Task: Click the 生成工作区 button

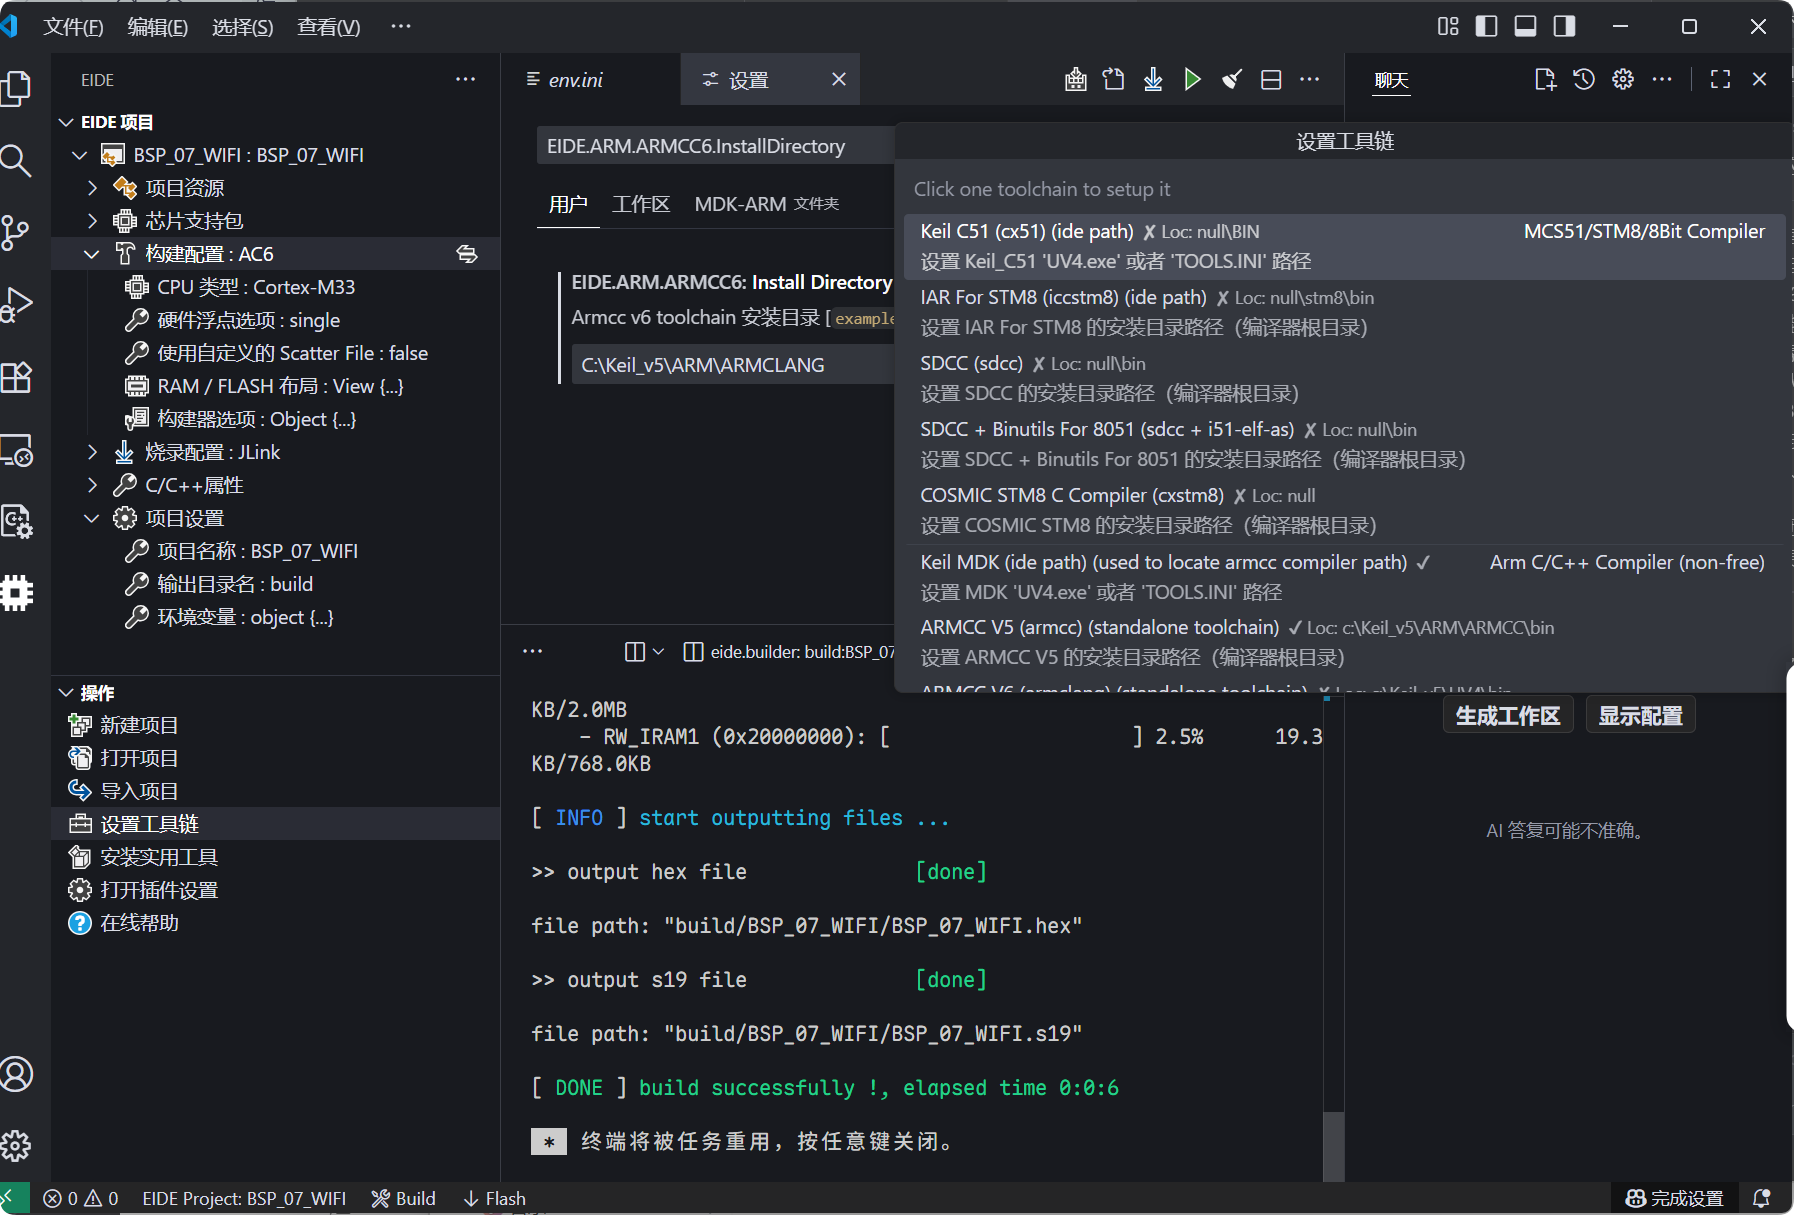Action: [x=1508, y=714]
